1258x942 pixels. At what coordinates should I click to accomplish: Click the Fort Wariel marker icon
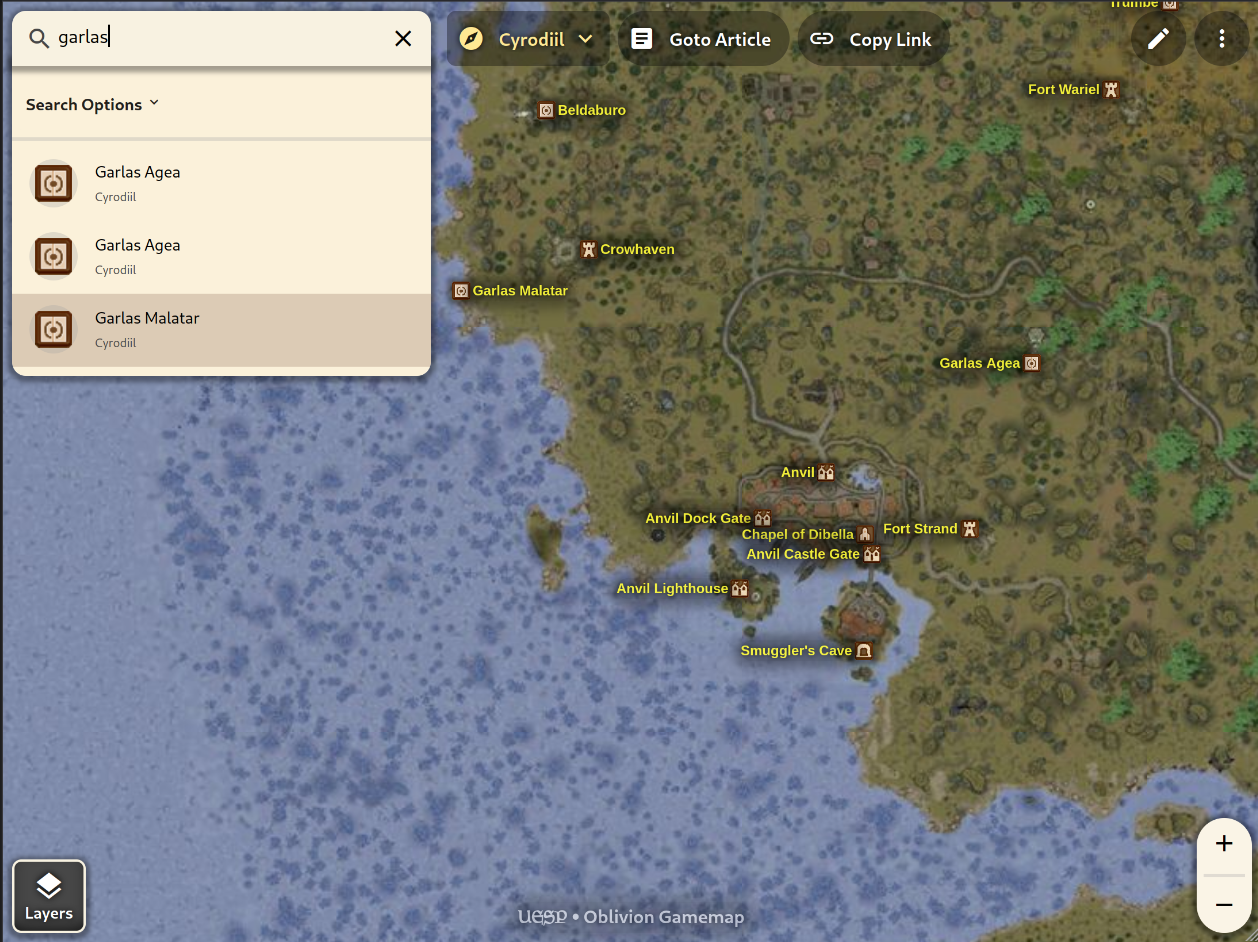click(1111, 89)
